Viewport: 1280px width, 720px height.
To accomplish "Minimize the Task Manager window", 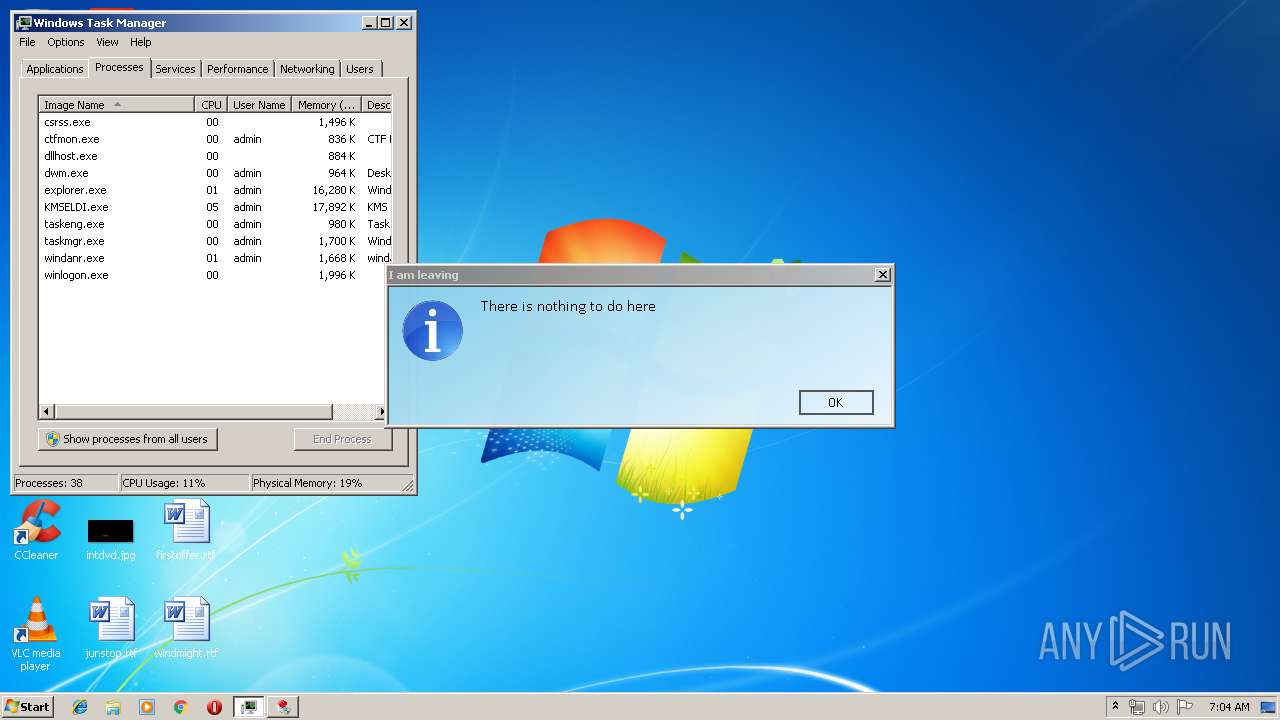I will [x=369, y=22].
